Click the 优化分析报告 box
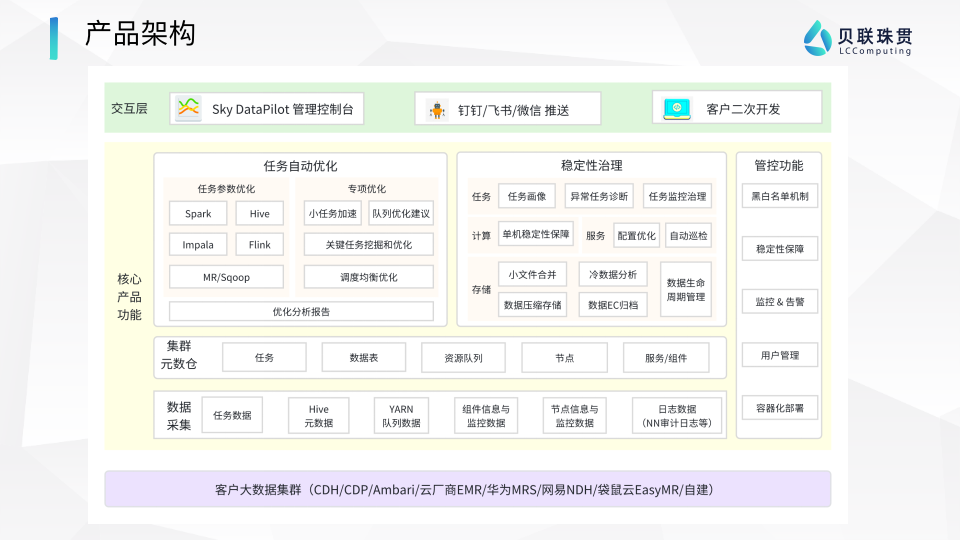This screenshot has width=960, height=540. pyautogui.click(x=301, y=311)
